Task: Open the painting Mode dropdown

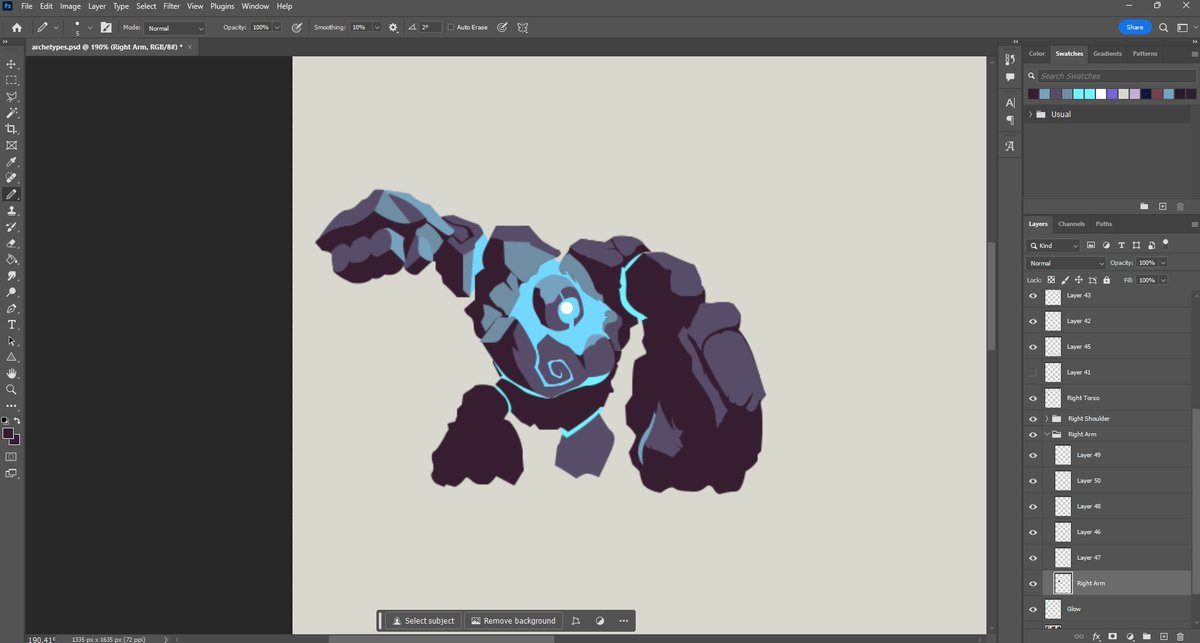Action: click(x=175, y=28)
